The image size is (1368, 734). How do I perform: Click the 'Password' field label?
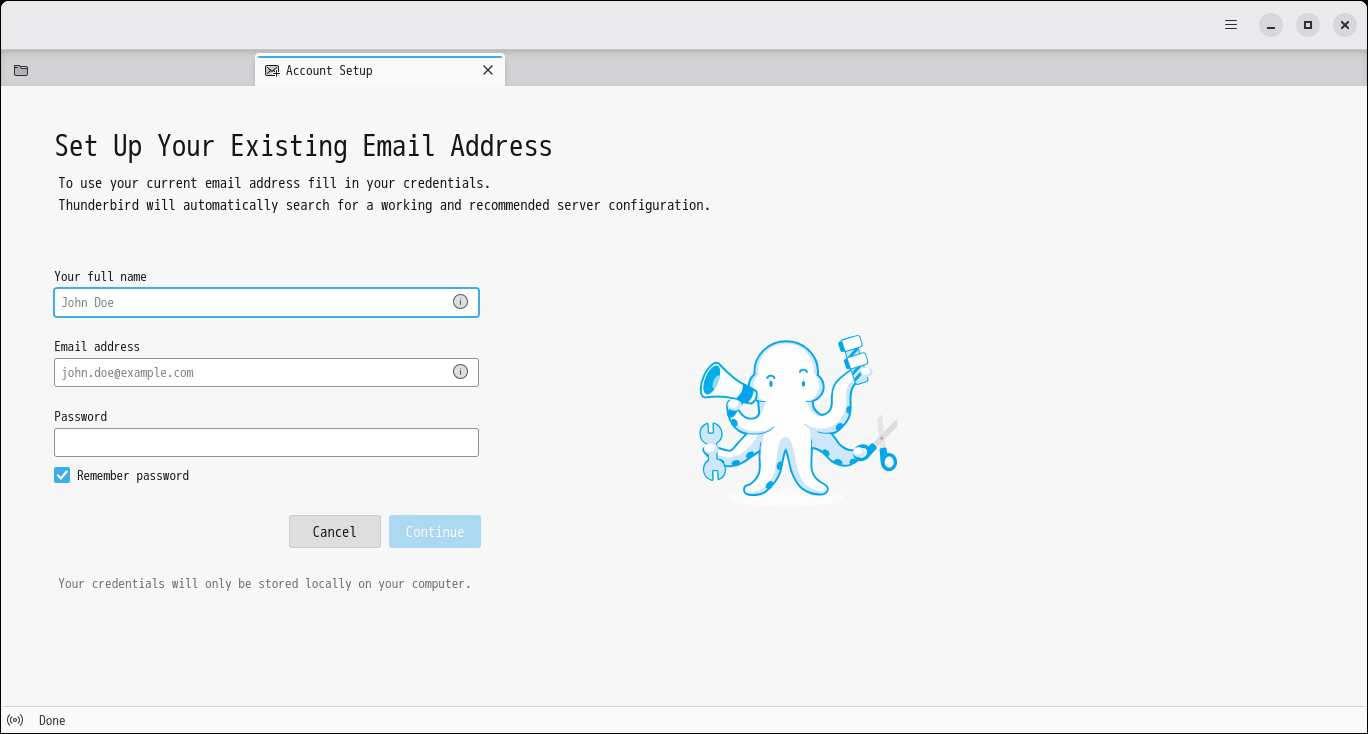click(x=80, y=417)
